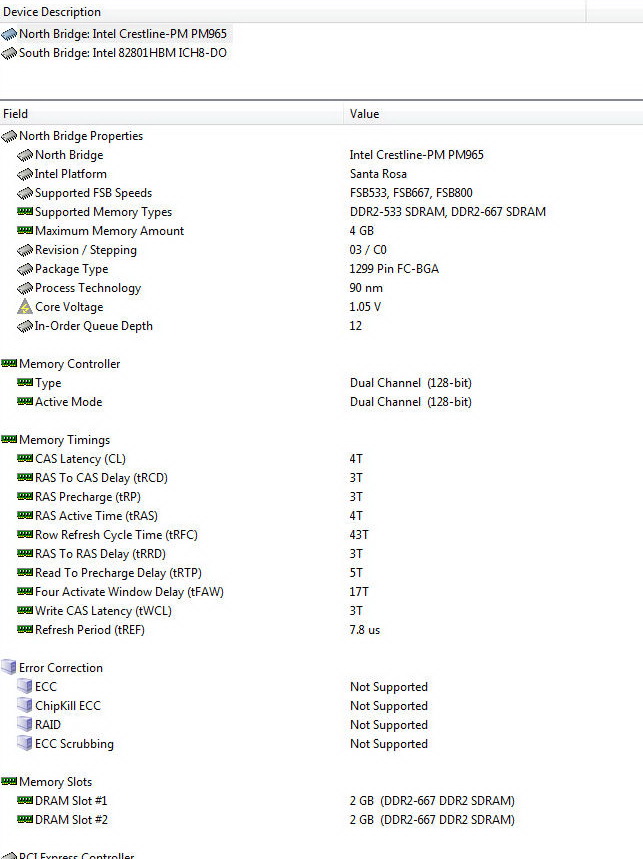Select the ECC Scrubbing row
This screenshot has height=859, width=643.
[x=74, y=744]
